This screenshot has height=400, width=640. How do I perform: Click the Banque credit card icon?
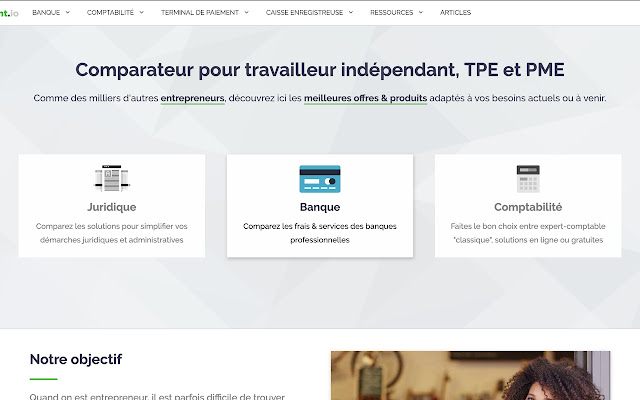pyautogui.click(x=320, y=179)
